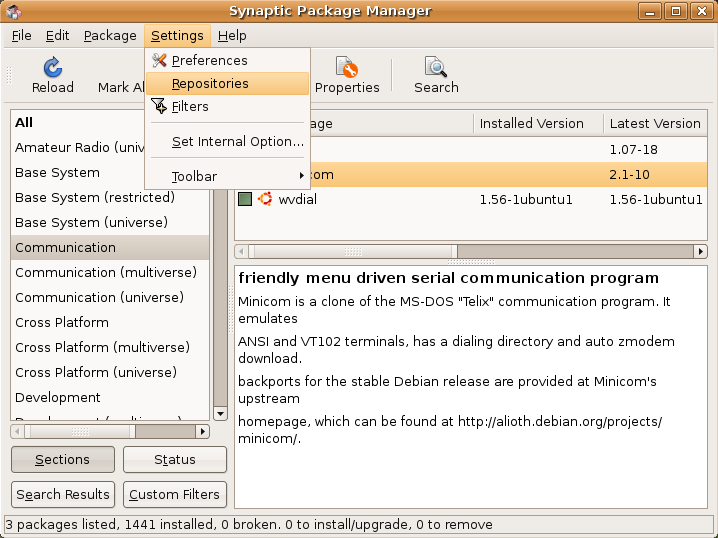Click package list horizontal scrollbar thumb
Viewport: 718px width, 538px height.
pyautogui.click(x=353, y=251)
